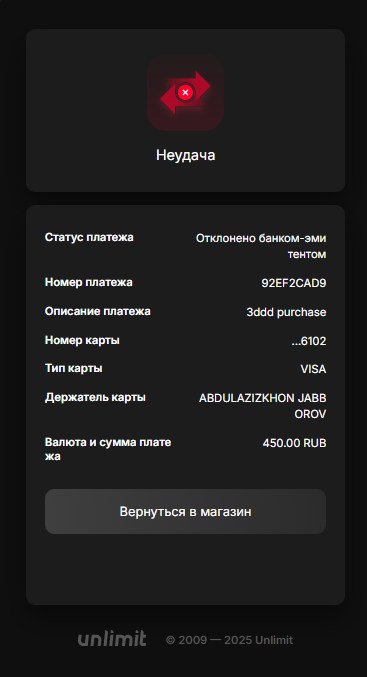The image size is (367, 677).
Task: Click the red X error badge
Action: click(x=185, y=92)
